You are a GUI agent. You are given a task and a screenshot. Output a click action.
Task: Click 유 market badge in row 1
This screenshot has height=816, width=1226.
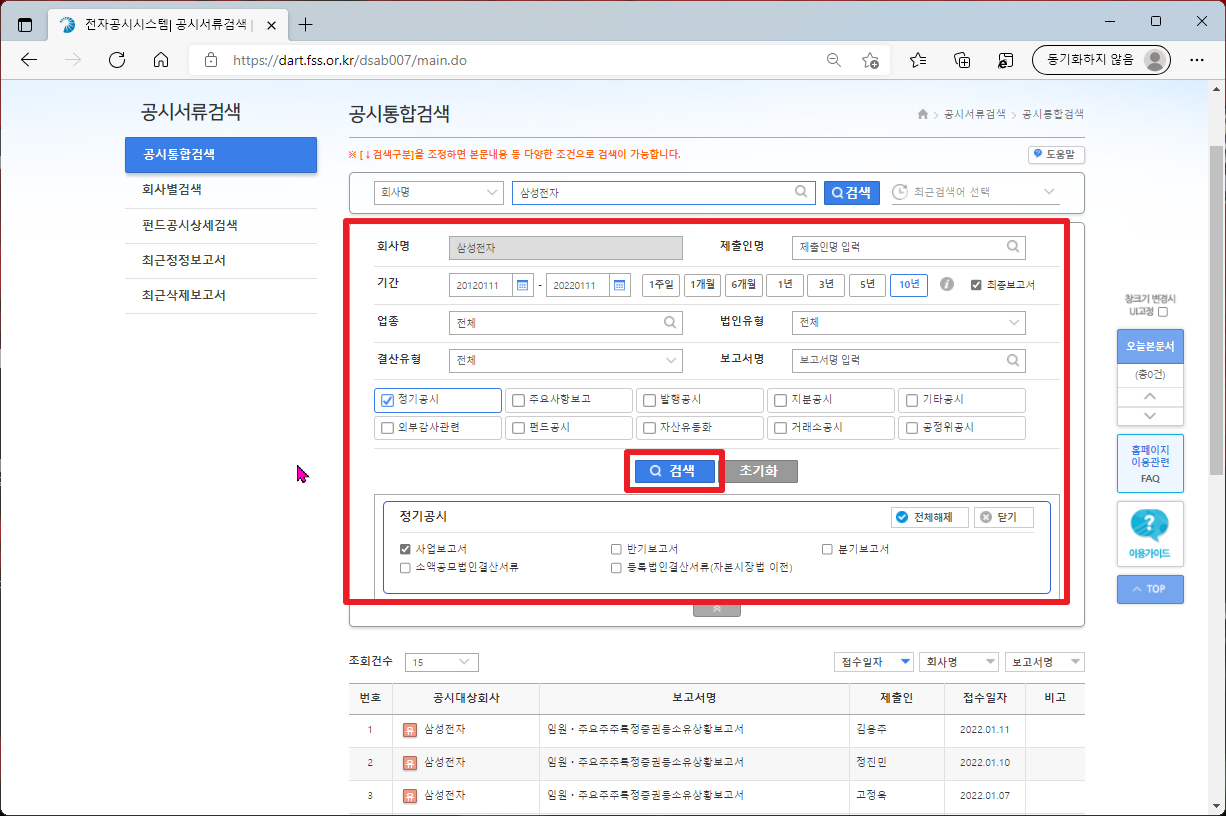click(409, 729)
